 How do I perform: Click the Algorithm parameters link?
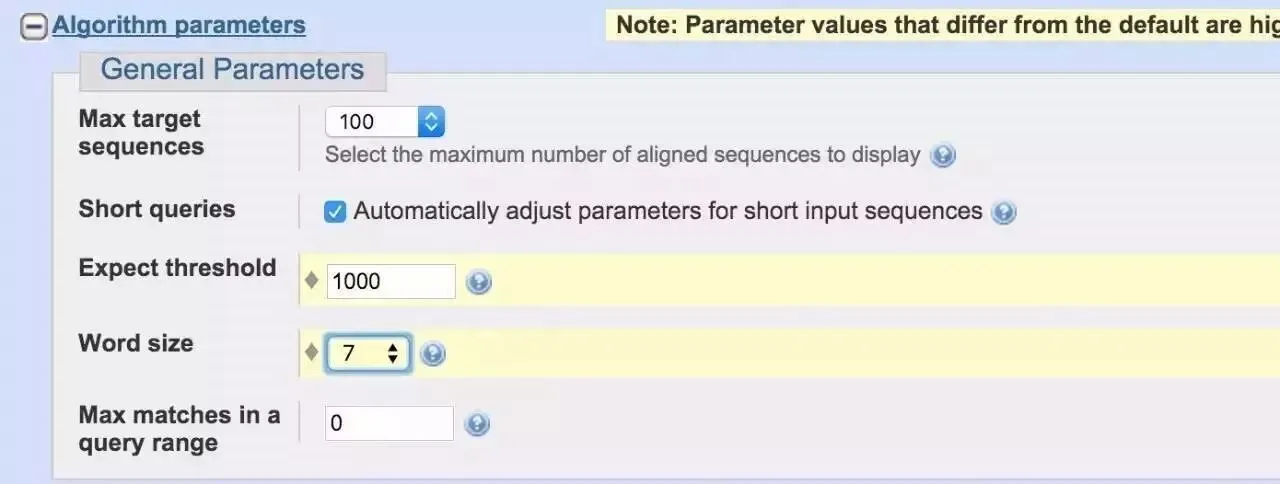(x=179, y=25)
